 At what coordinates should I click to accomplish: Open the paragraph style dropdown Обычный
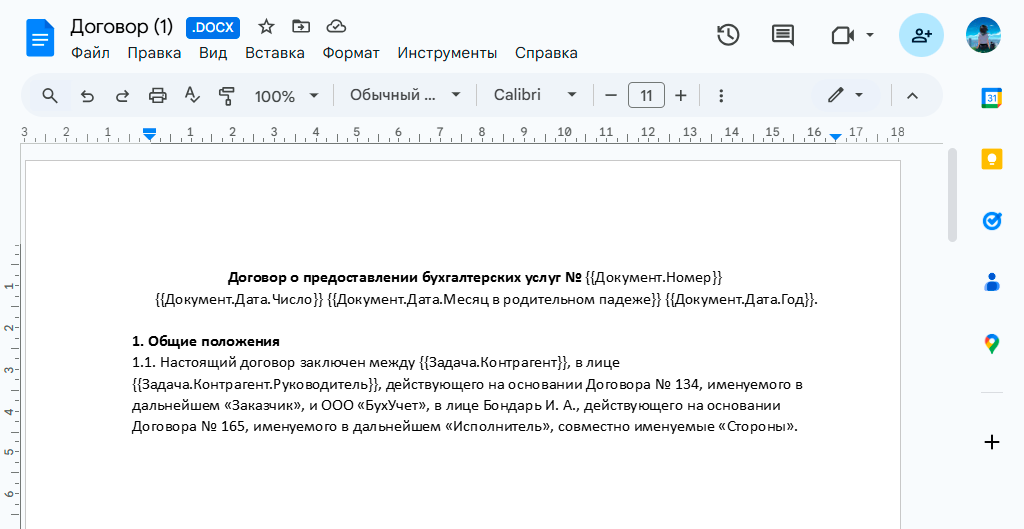pos(405,95)
